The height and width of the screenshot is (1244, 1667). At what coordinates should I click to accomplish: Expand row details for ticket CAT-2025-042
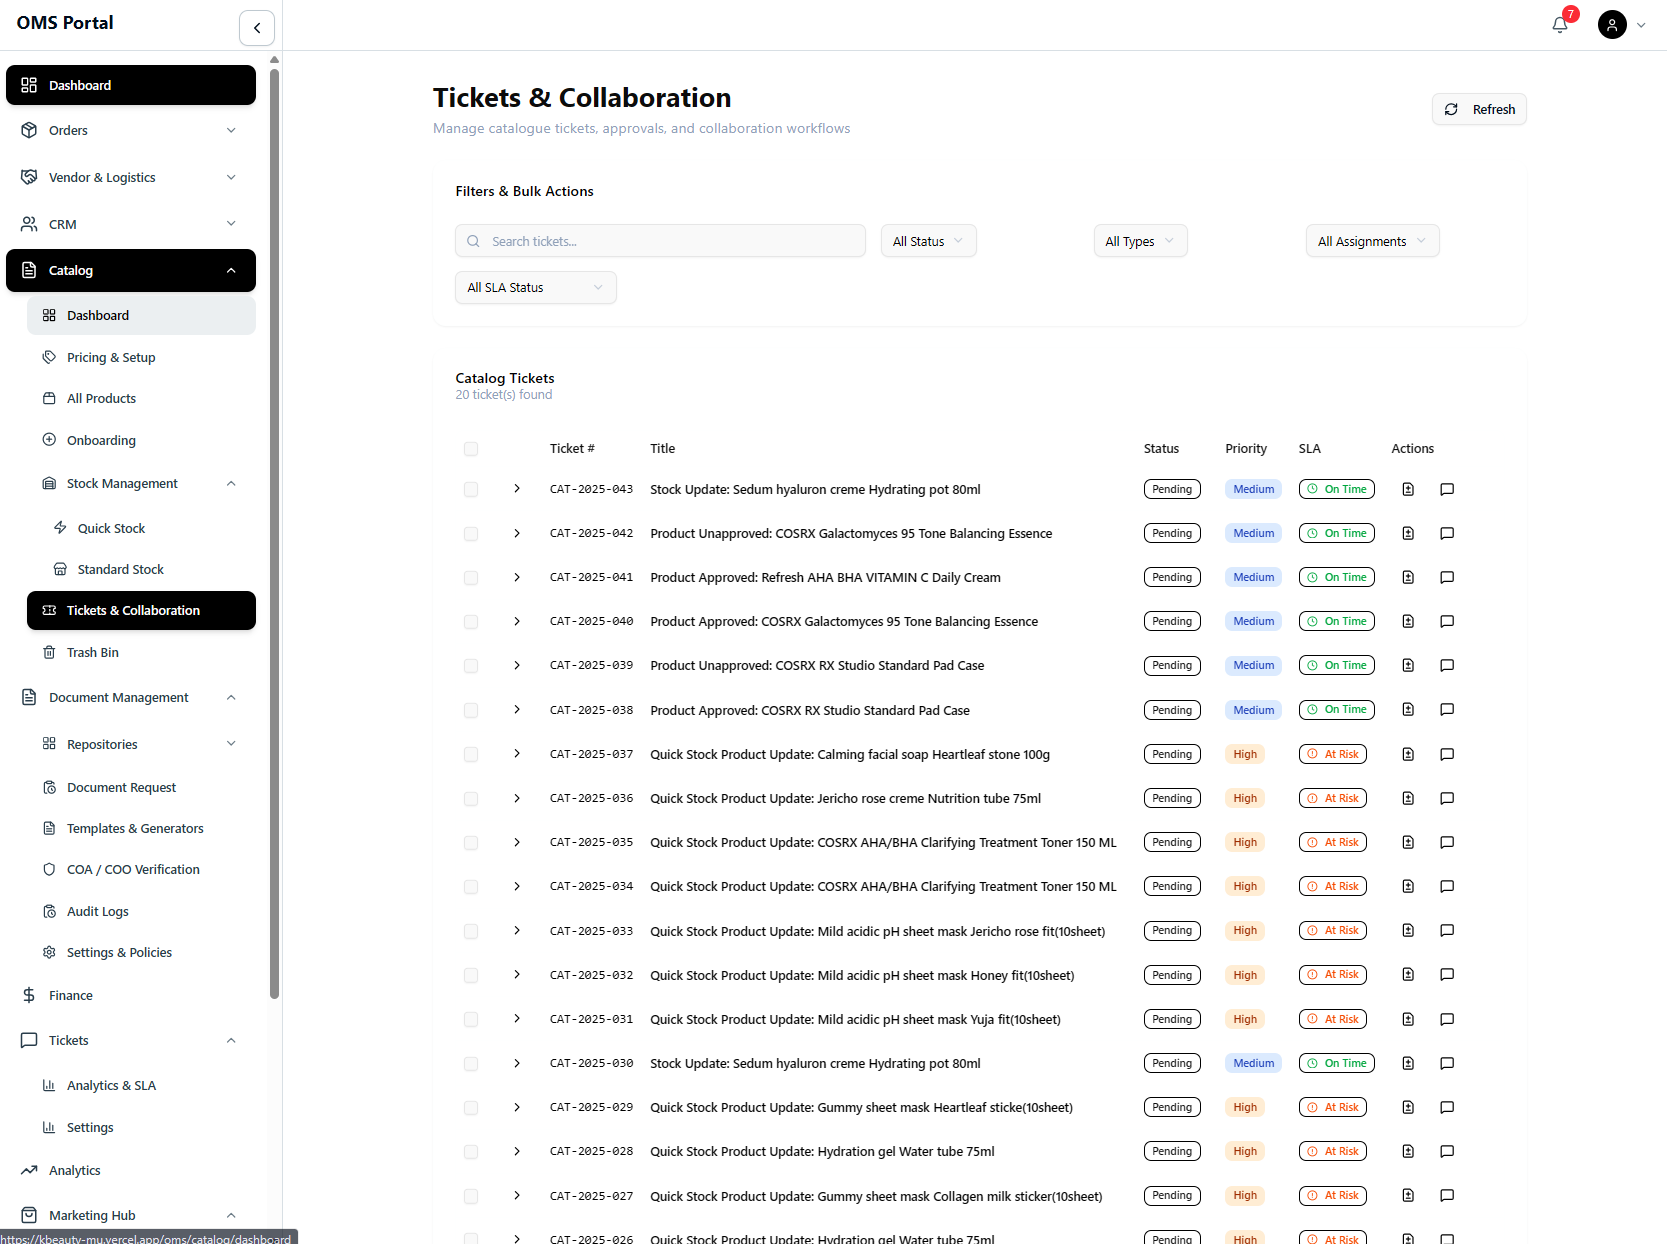(x=517, y=533)
